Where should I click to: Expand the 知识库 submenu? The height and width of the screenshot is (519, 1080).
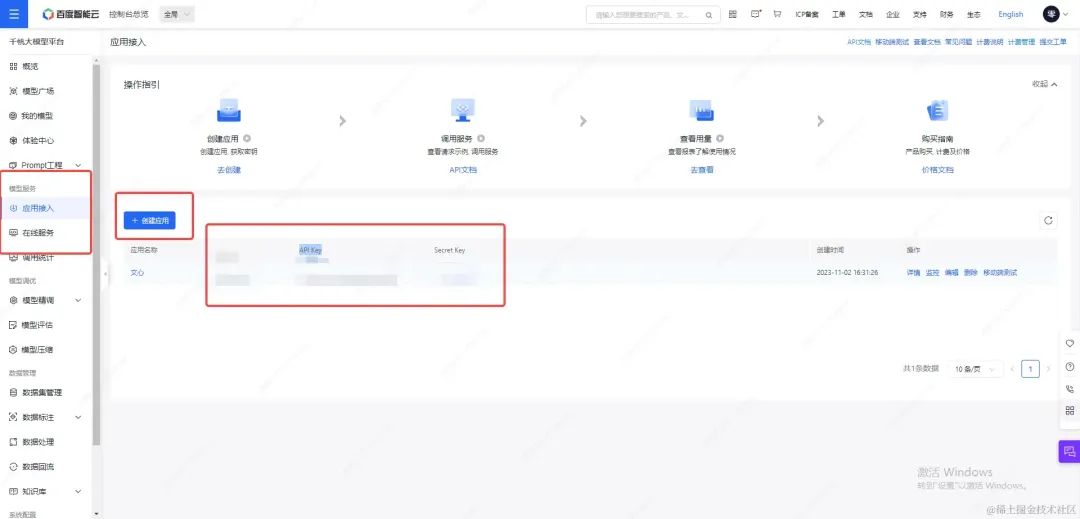[78, 491]
